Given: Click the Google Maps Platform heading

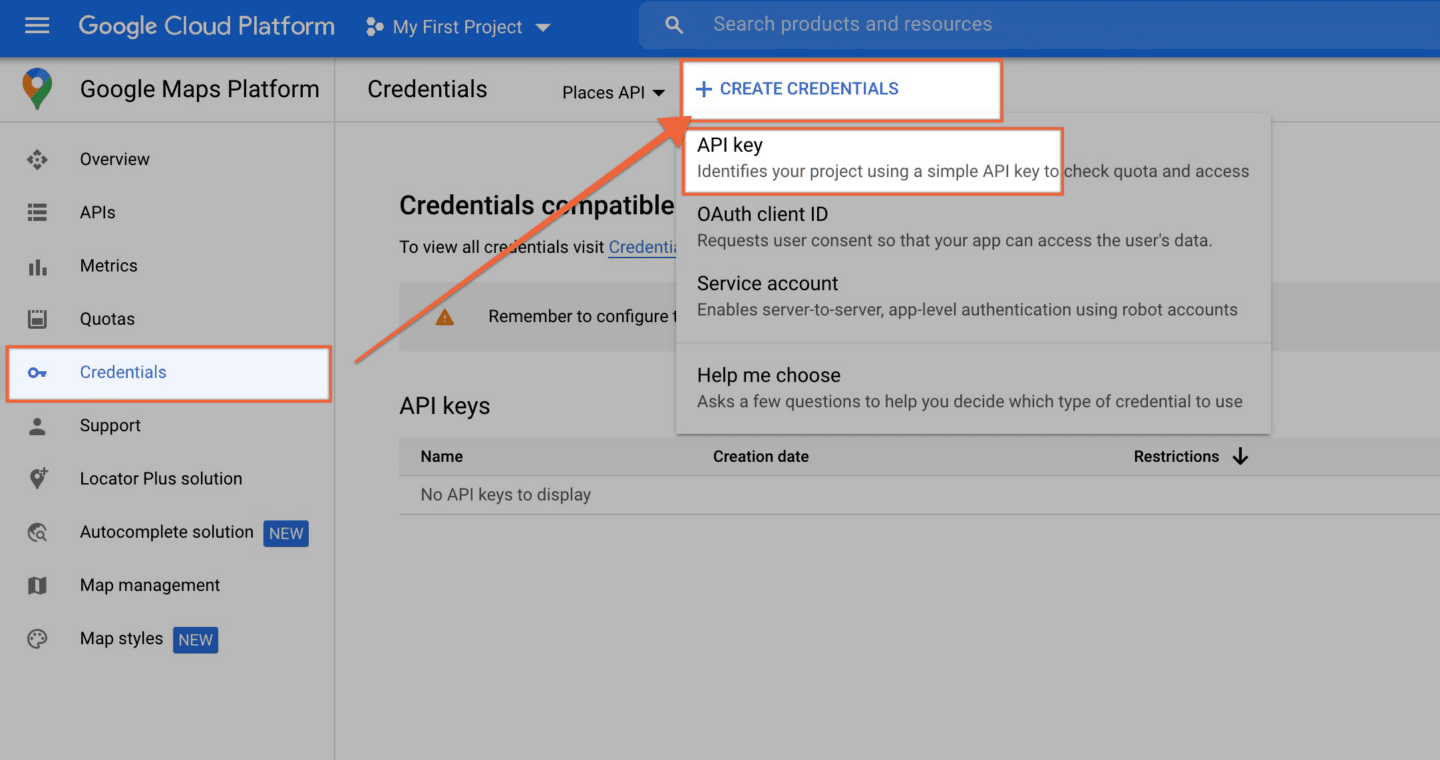Looking at the screenshot, I should coord(200,89).
